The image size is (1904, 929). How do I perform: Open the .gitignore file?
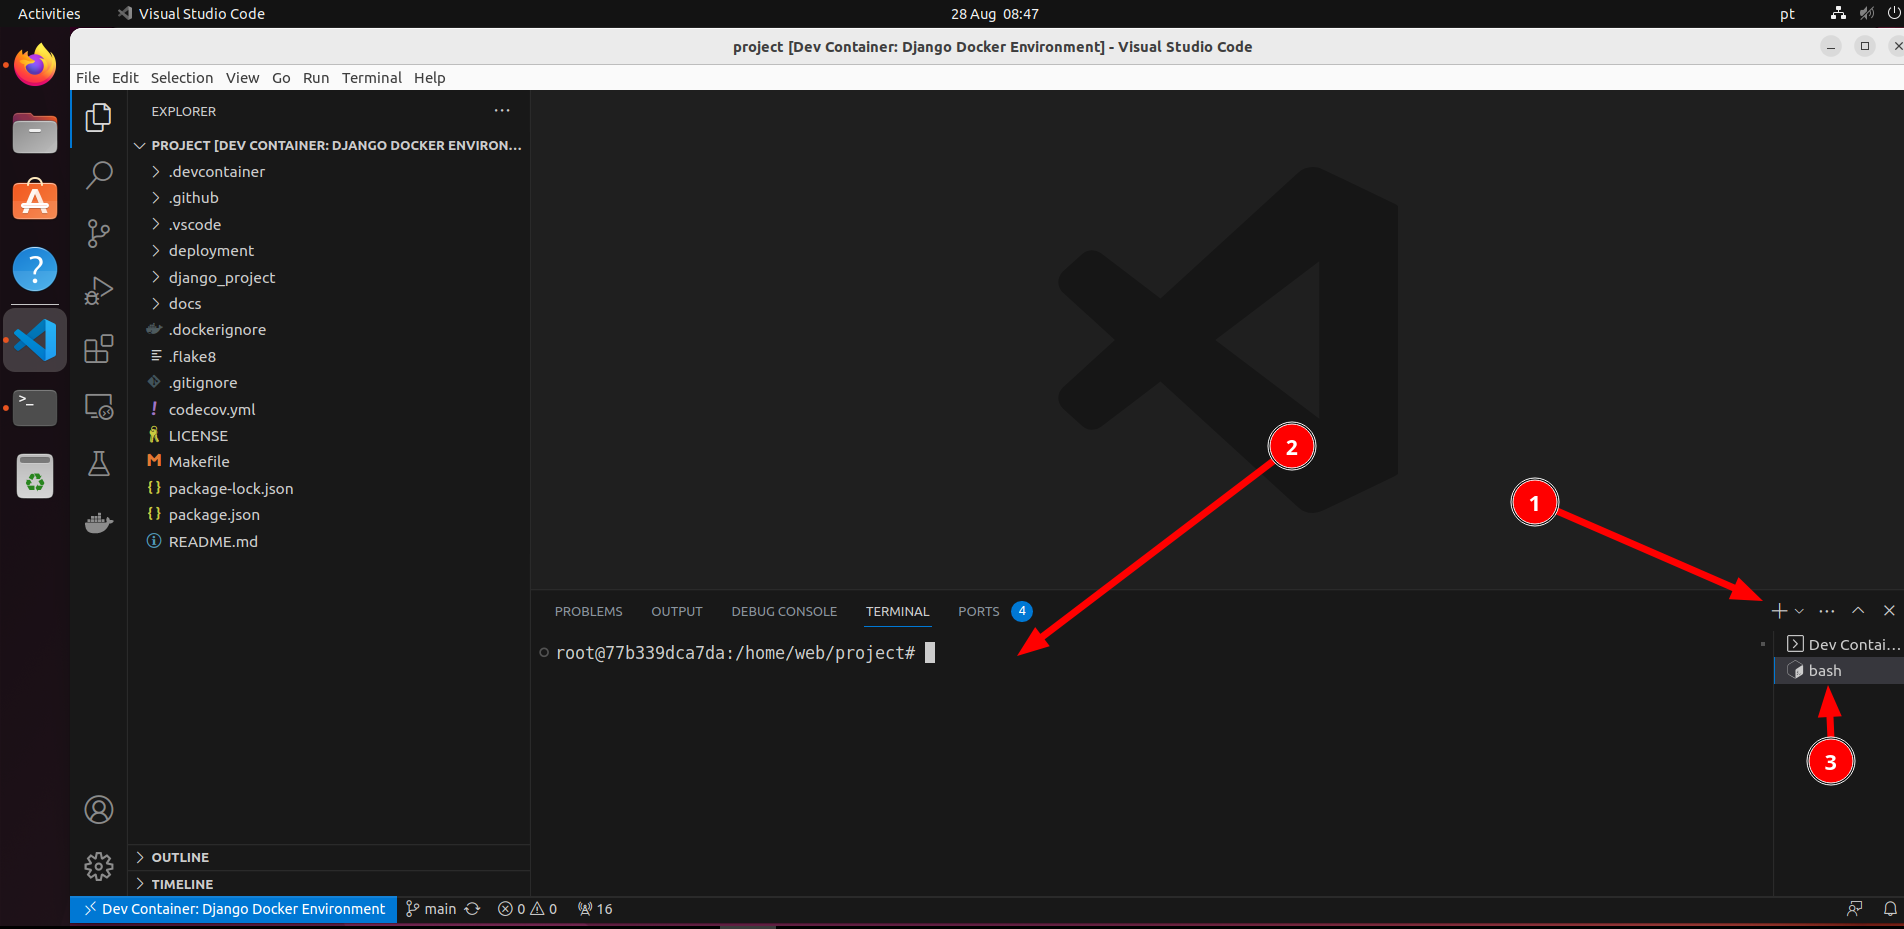click(329, 383)
